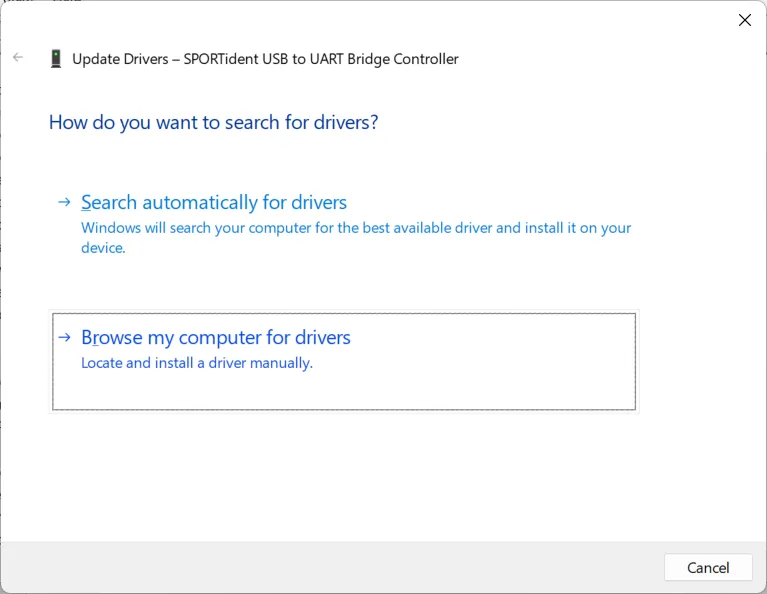
Task: Click the blank area between the two driver options
Action: pos(340,285)
